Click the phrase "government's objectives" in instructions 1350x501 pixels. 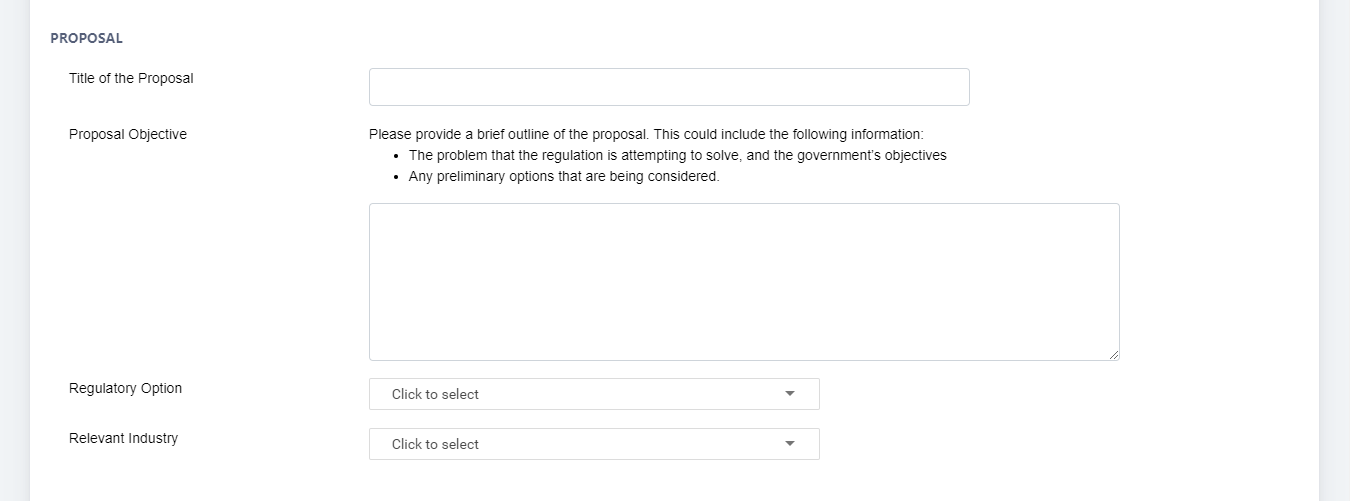pyautogui.click(x=872, y=156)
